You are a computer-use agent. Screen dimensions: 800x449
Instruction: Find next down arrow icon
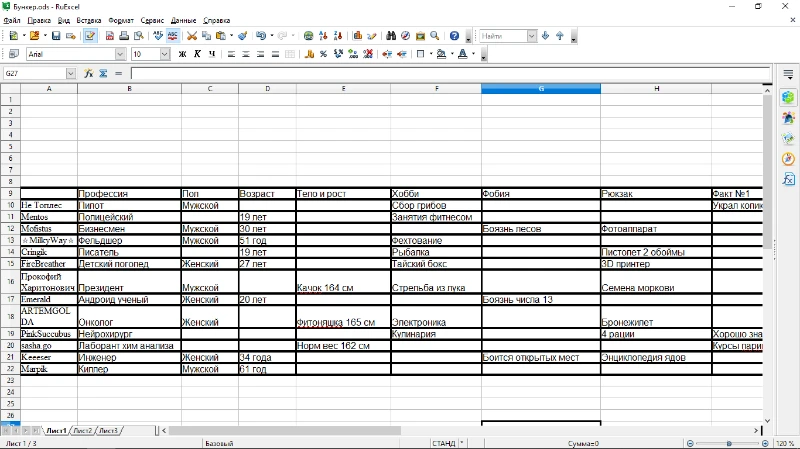pos(545,36)
